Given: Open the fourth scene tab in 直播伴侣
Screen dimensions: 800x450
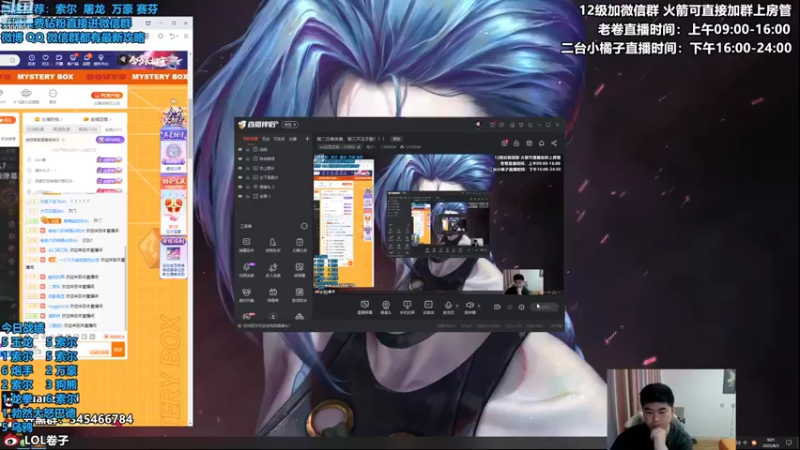Looking at the screenshot, I should 293,139.
